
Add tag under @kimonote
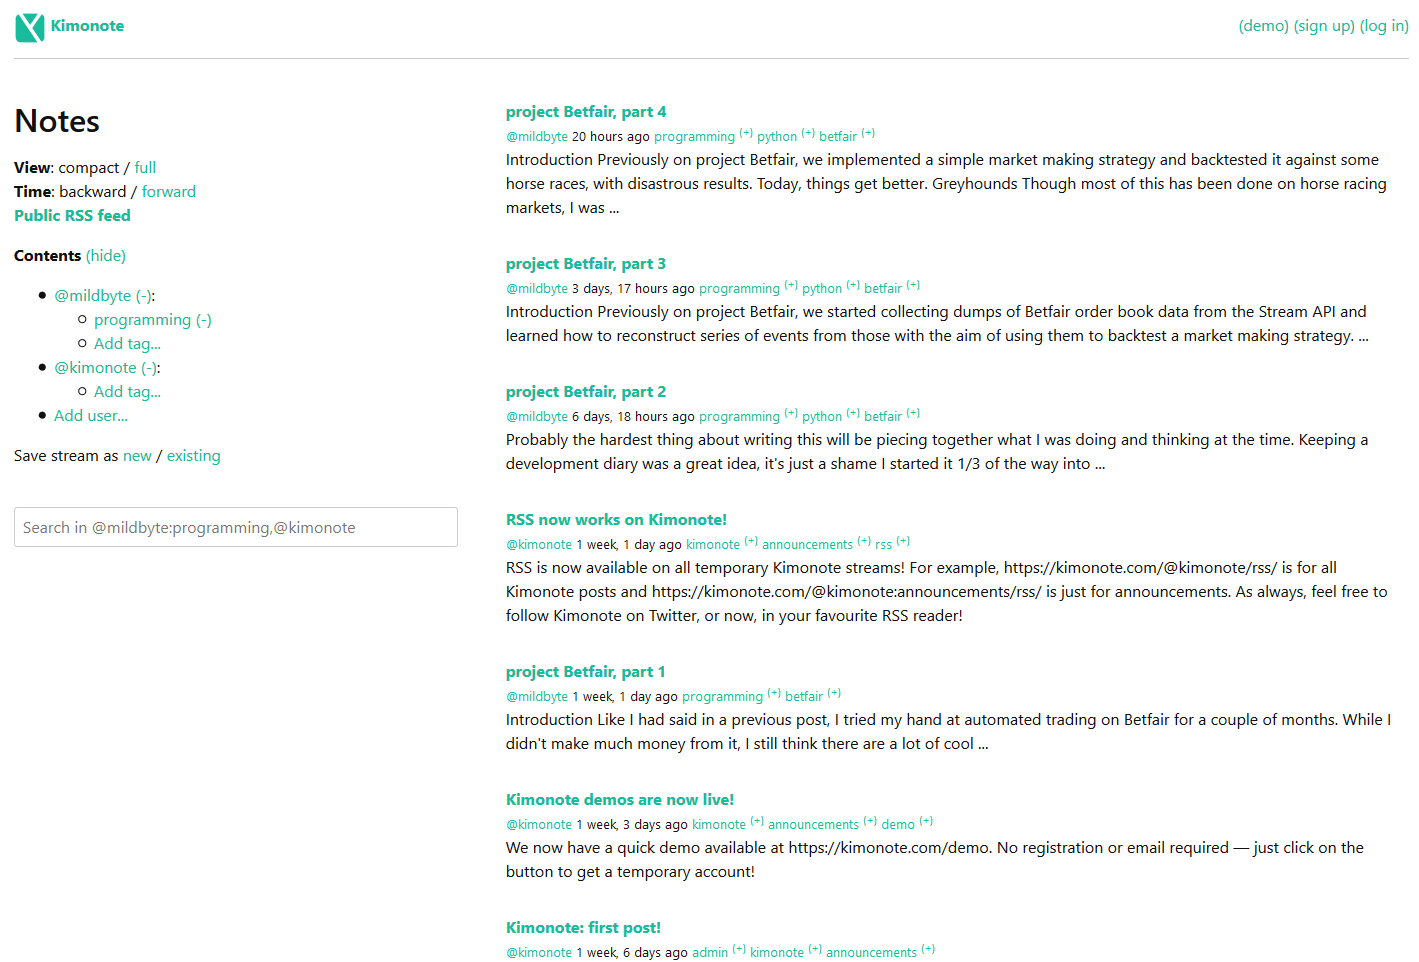127,392
